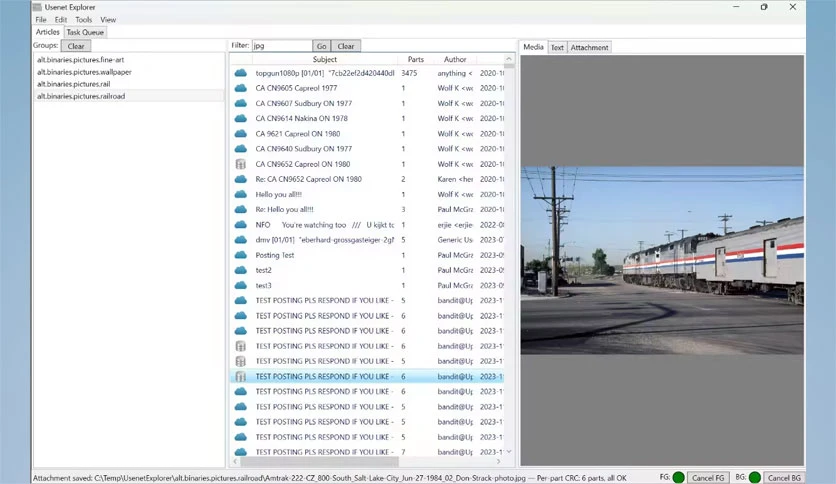The height and width of the screenshot is (484, 836).
Task: Click cloud icon beside topgun1080p article
Action: coord(241,73)
